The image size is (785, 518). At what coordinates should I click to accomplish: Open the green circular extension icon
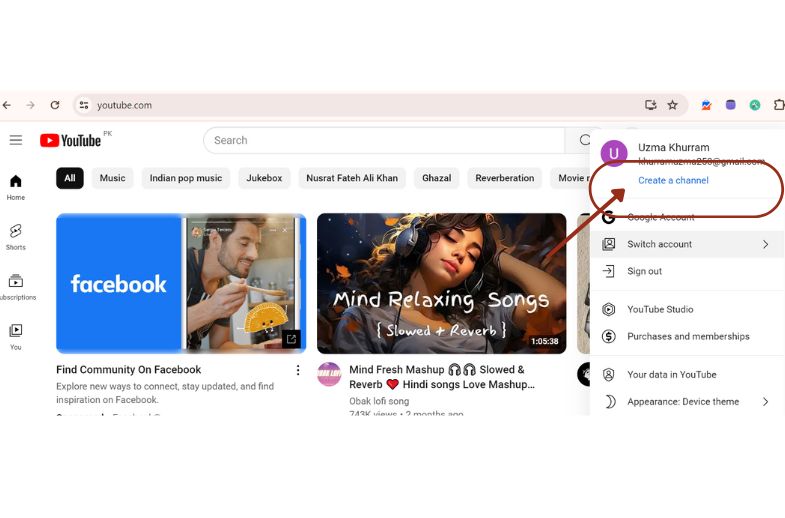755,105
